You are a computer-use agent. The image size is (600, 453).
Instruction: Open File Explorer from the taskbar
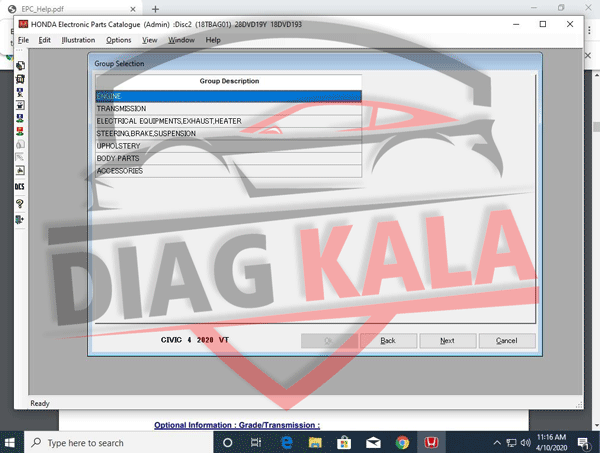[315, 443]
